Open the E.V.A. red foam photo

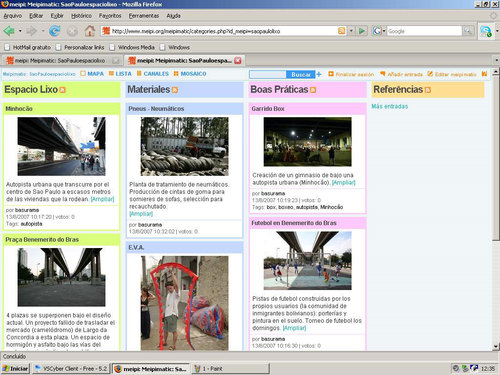[x=184, y=303]
